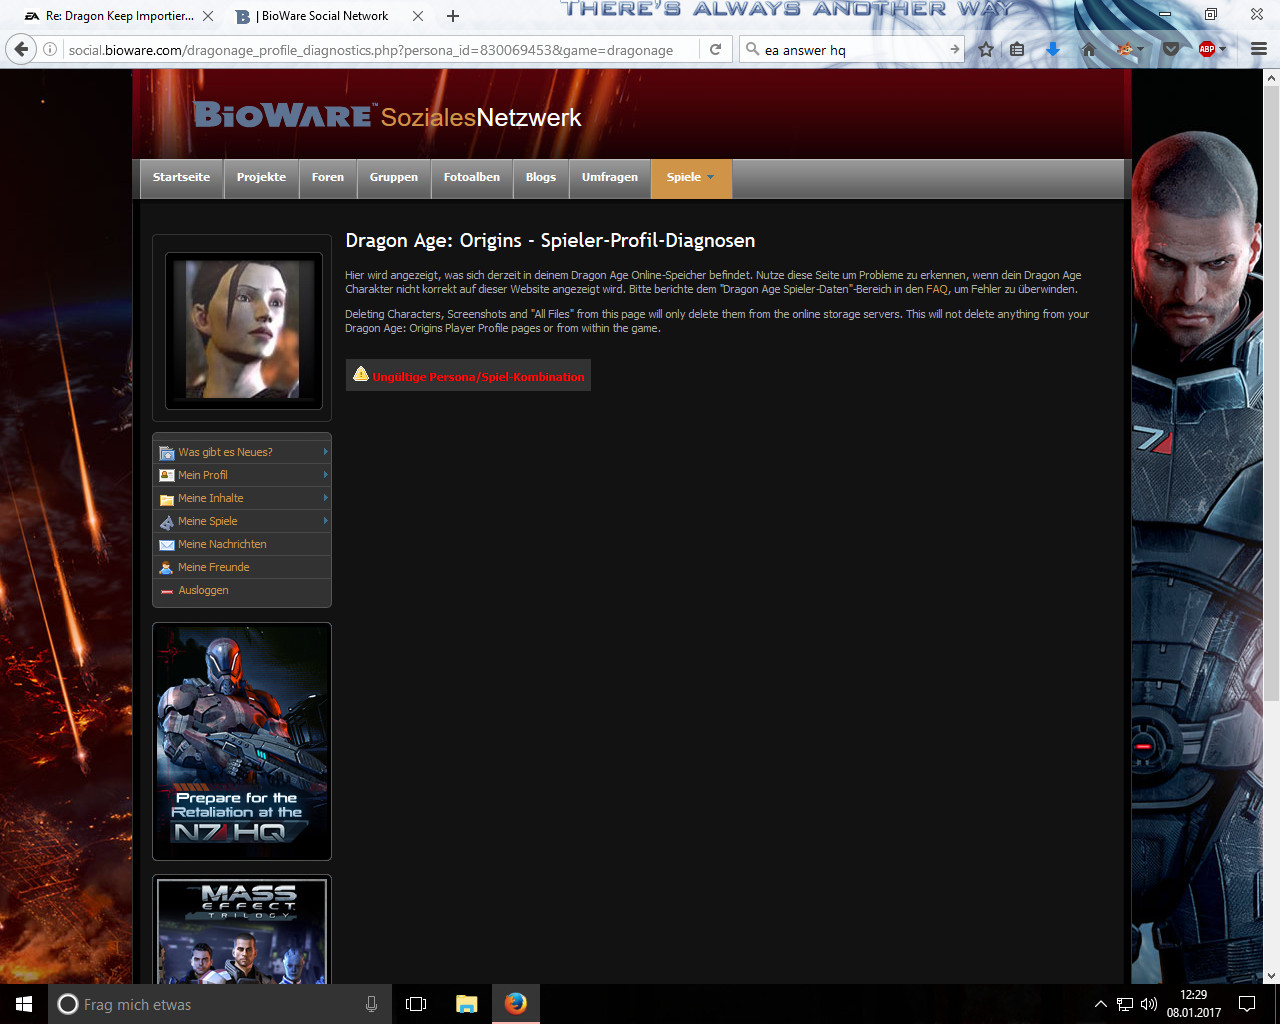Expand the Spiele dropdown menu

click(691, 178)
